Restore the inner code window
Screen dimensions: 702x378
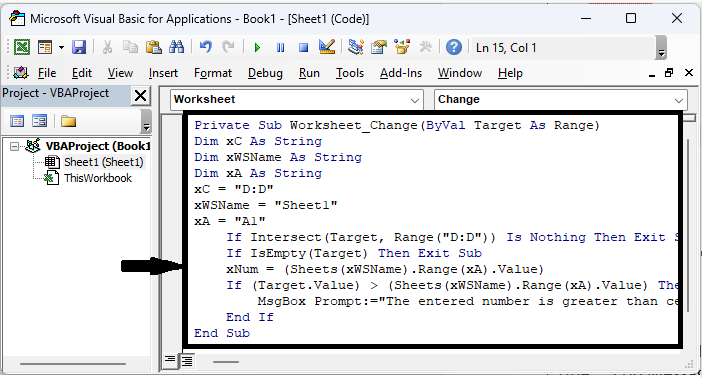pos(669,73)
